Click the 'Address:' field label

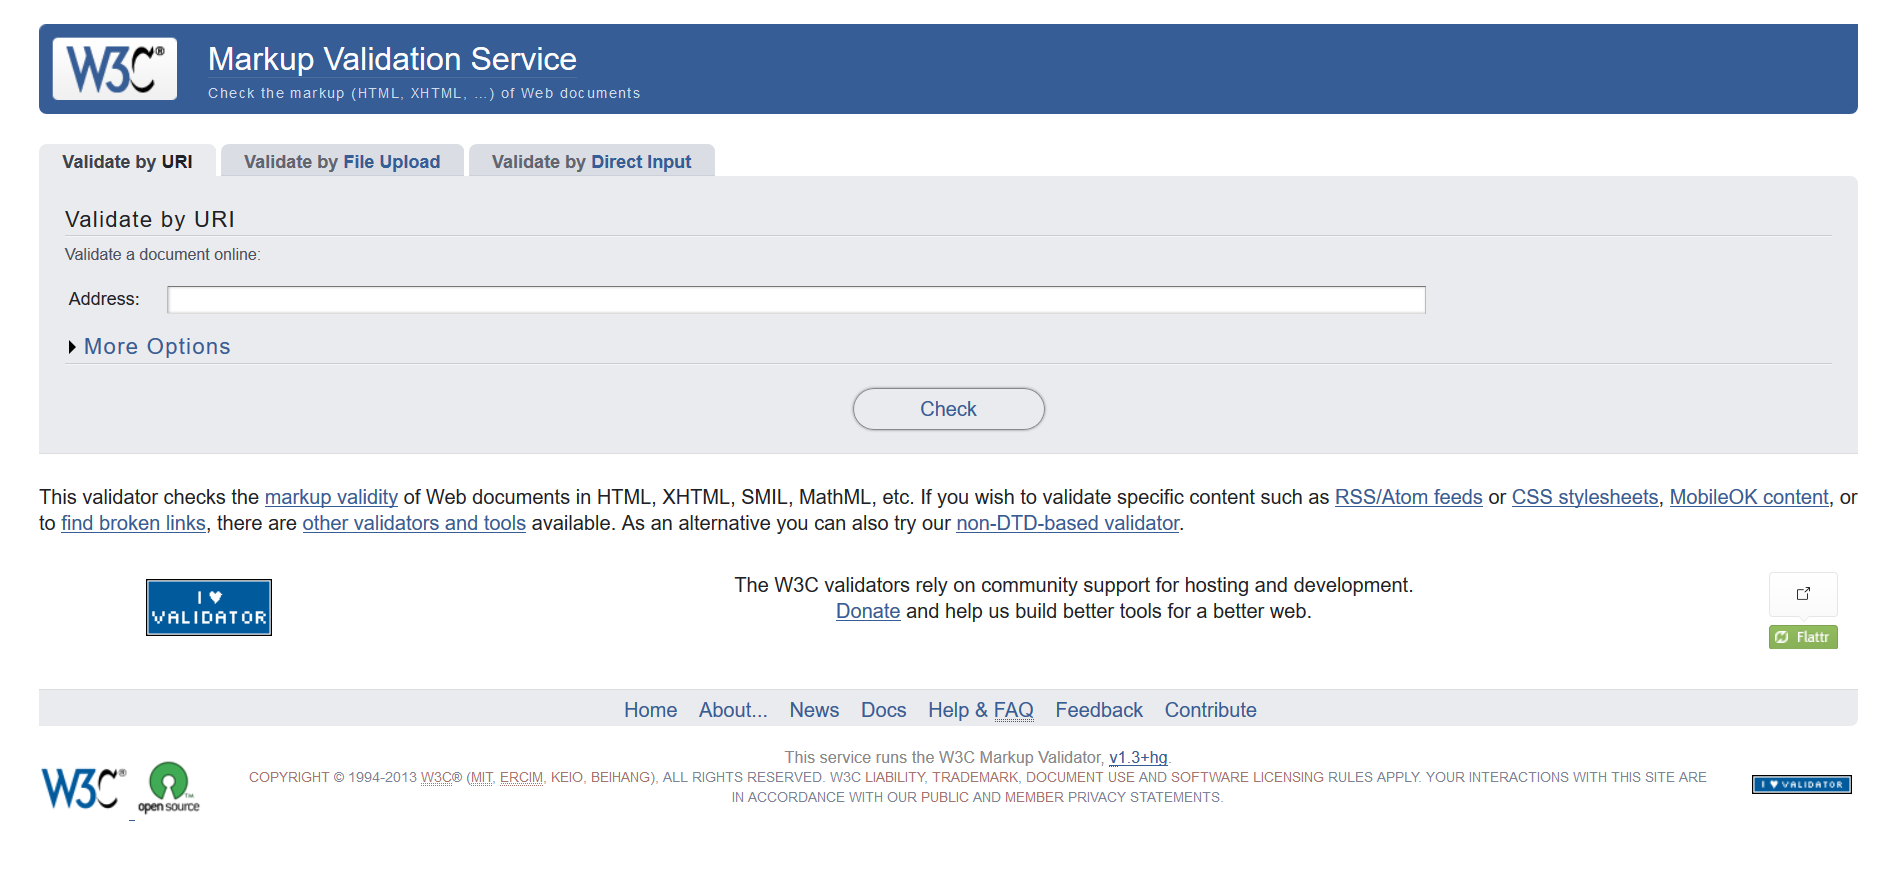point(104,299)
